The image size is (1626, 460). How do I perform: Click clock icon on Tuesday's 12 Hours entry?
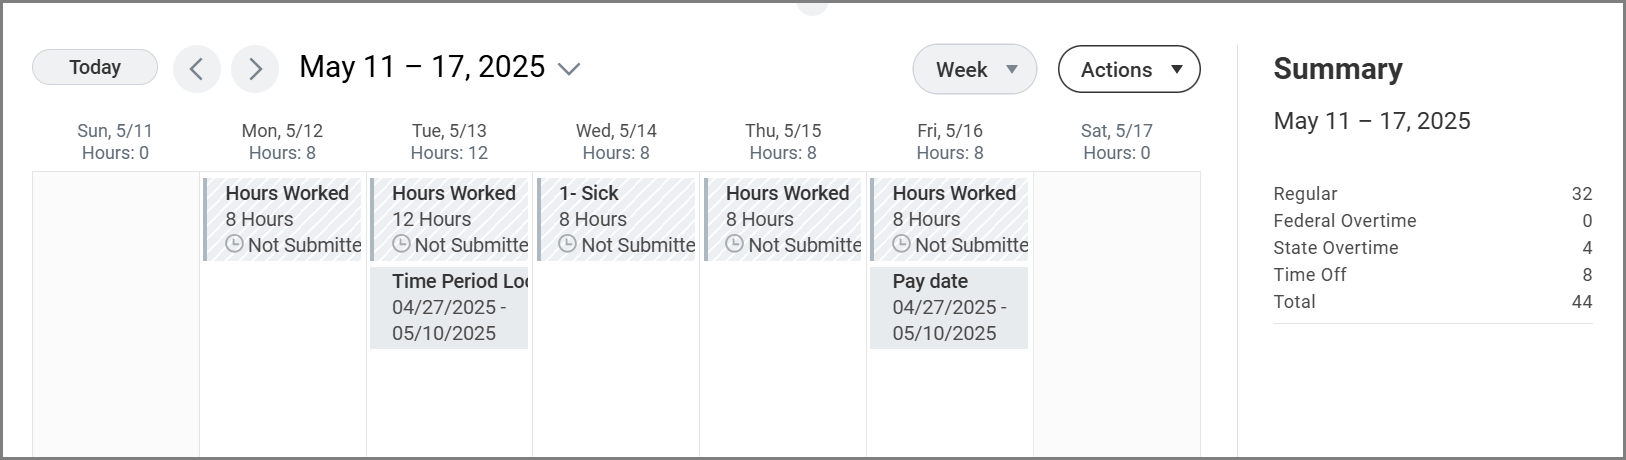click(401, 244)
